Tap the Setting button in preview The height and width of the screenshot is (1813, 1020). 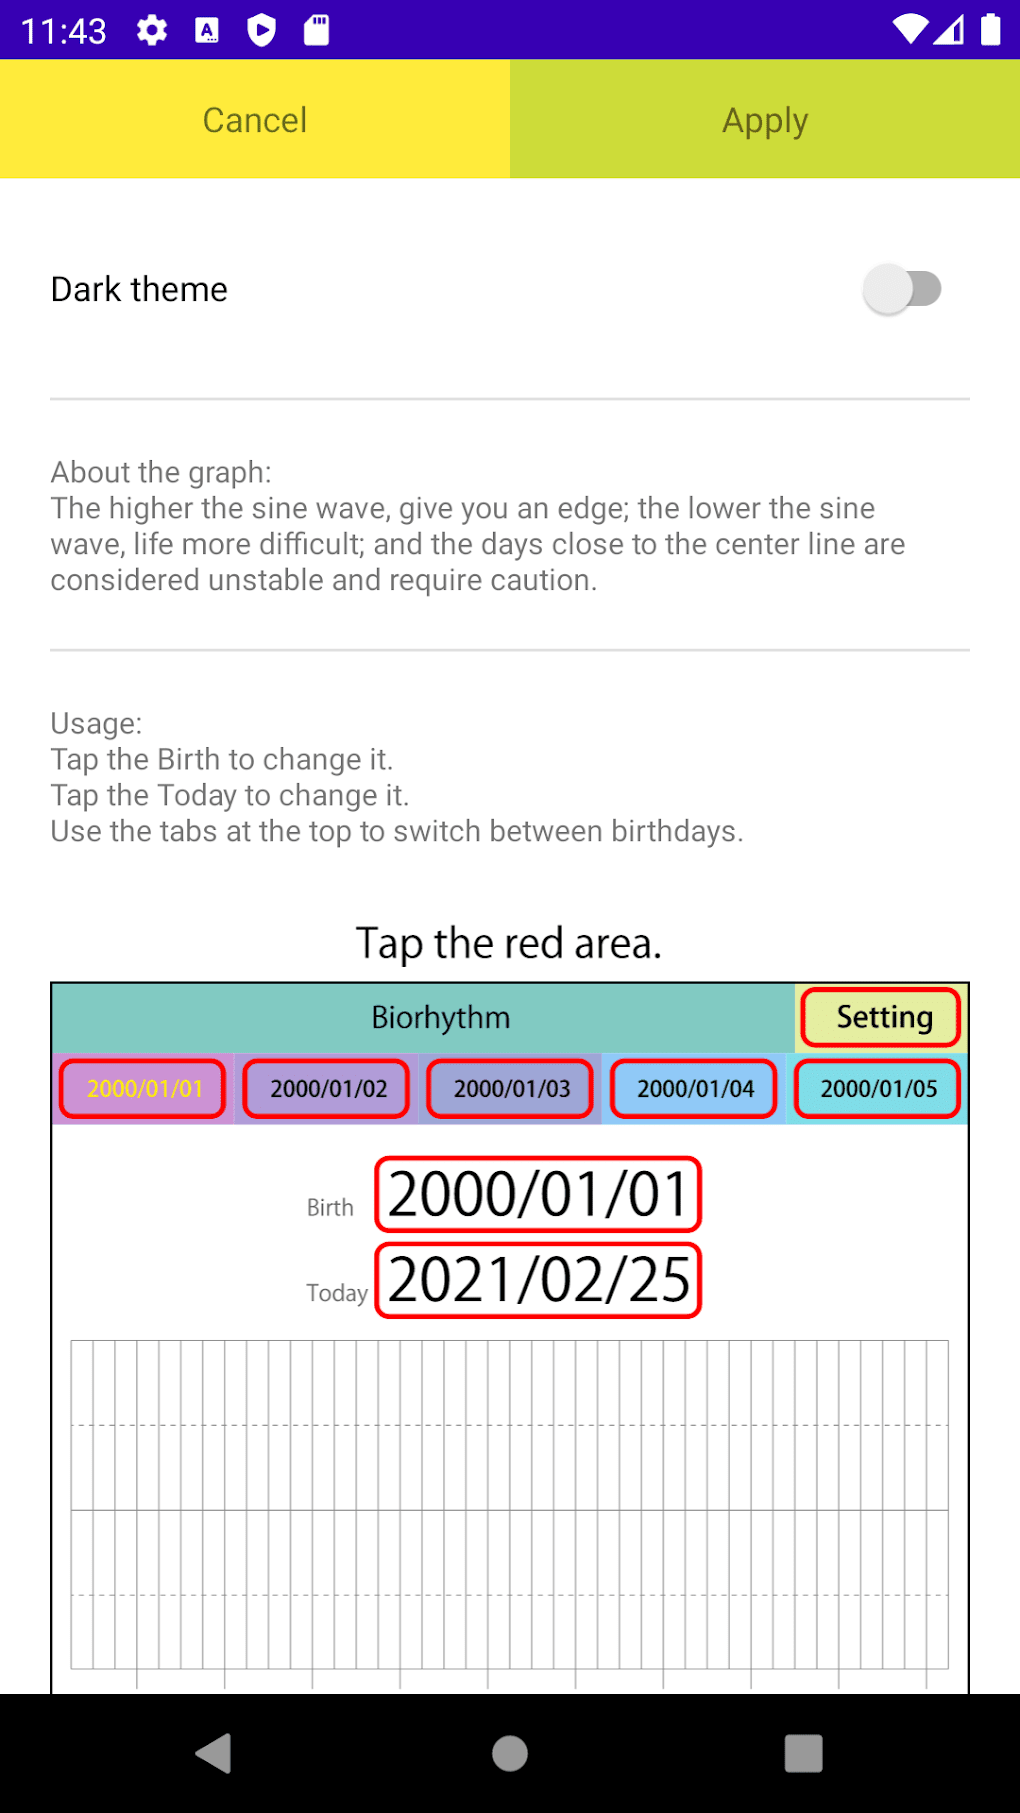tap(882, 1017)
